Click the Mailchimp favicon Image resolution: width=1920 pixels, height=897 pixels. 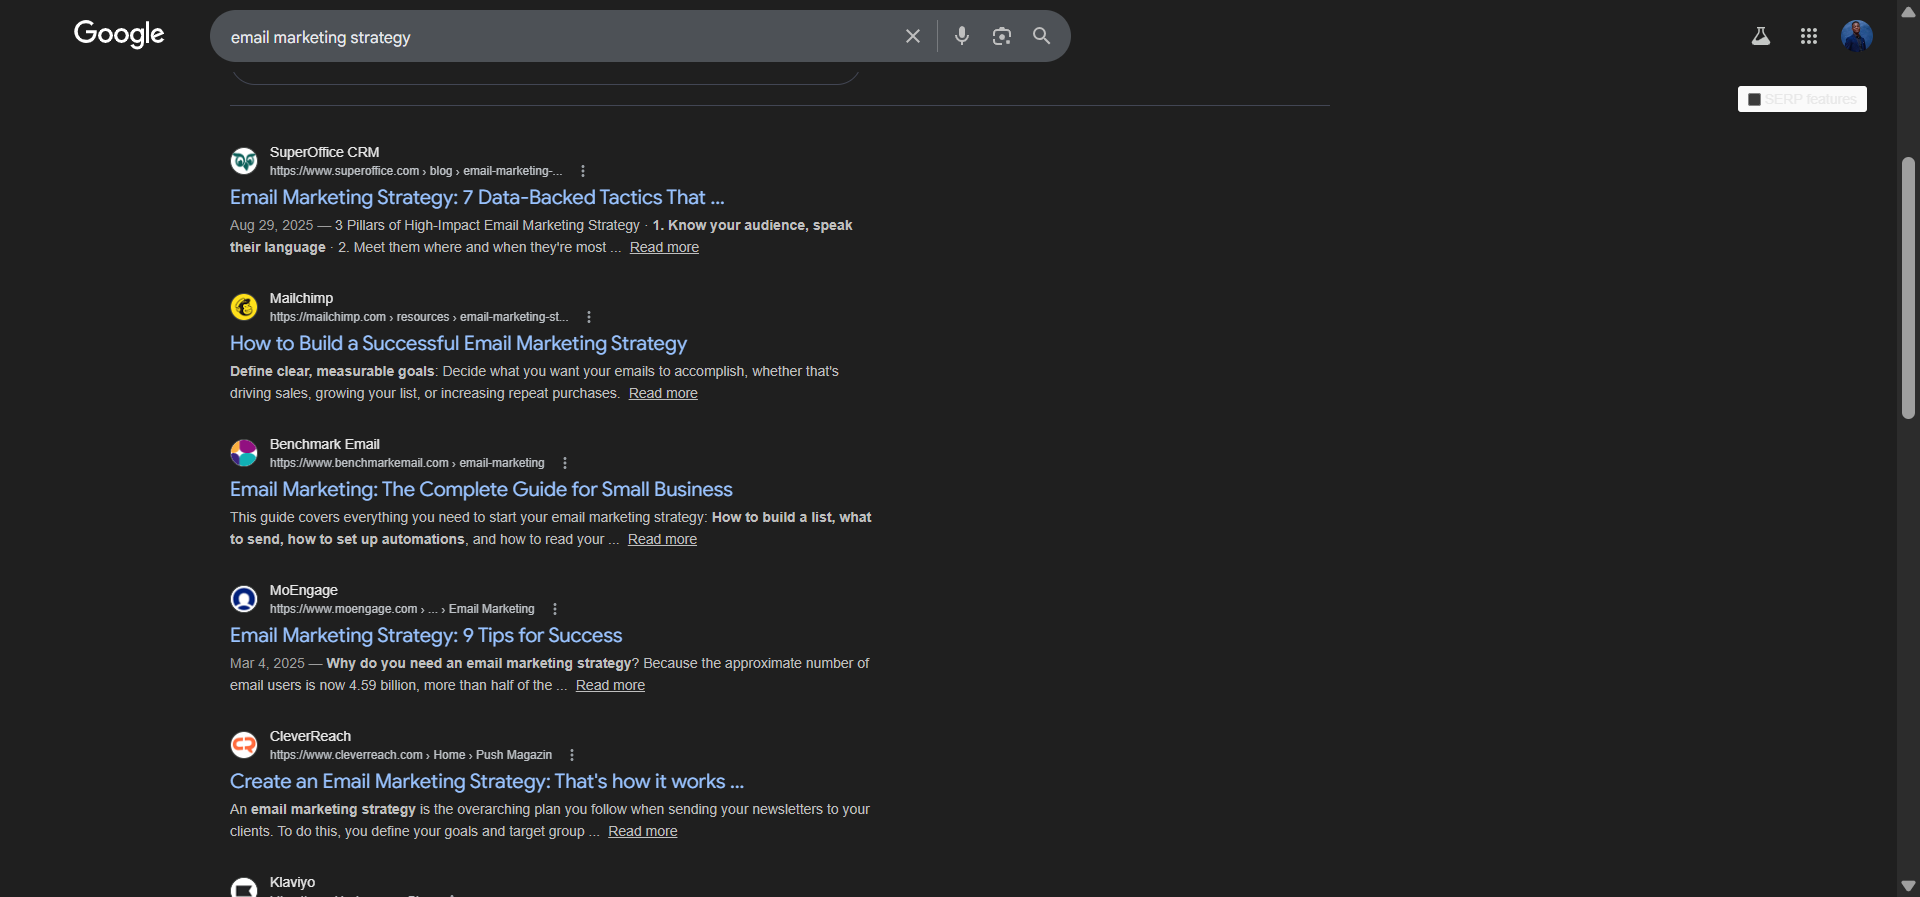point(244,306)
